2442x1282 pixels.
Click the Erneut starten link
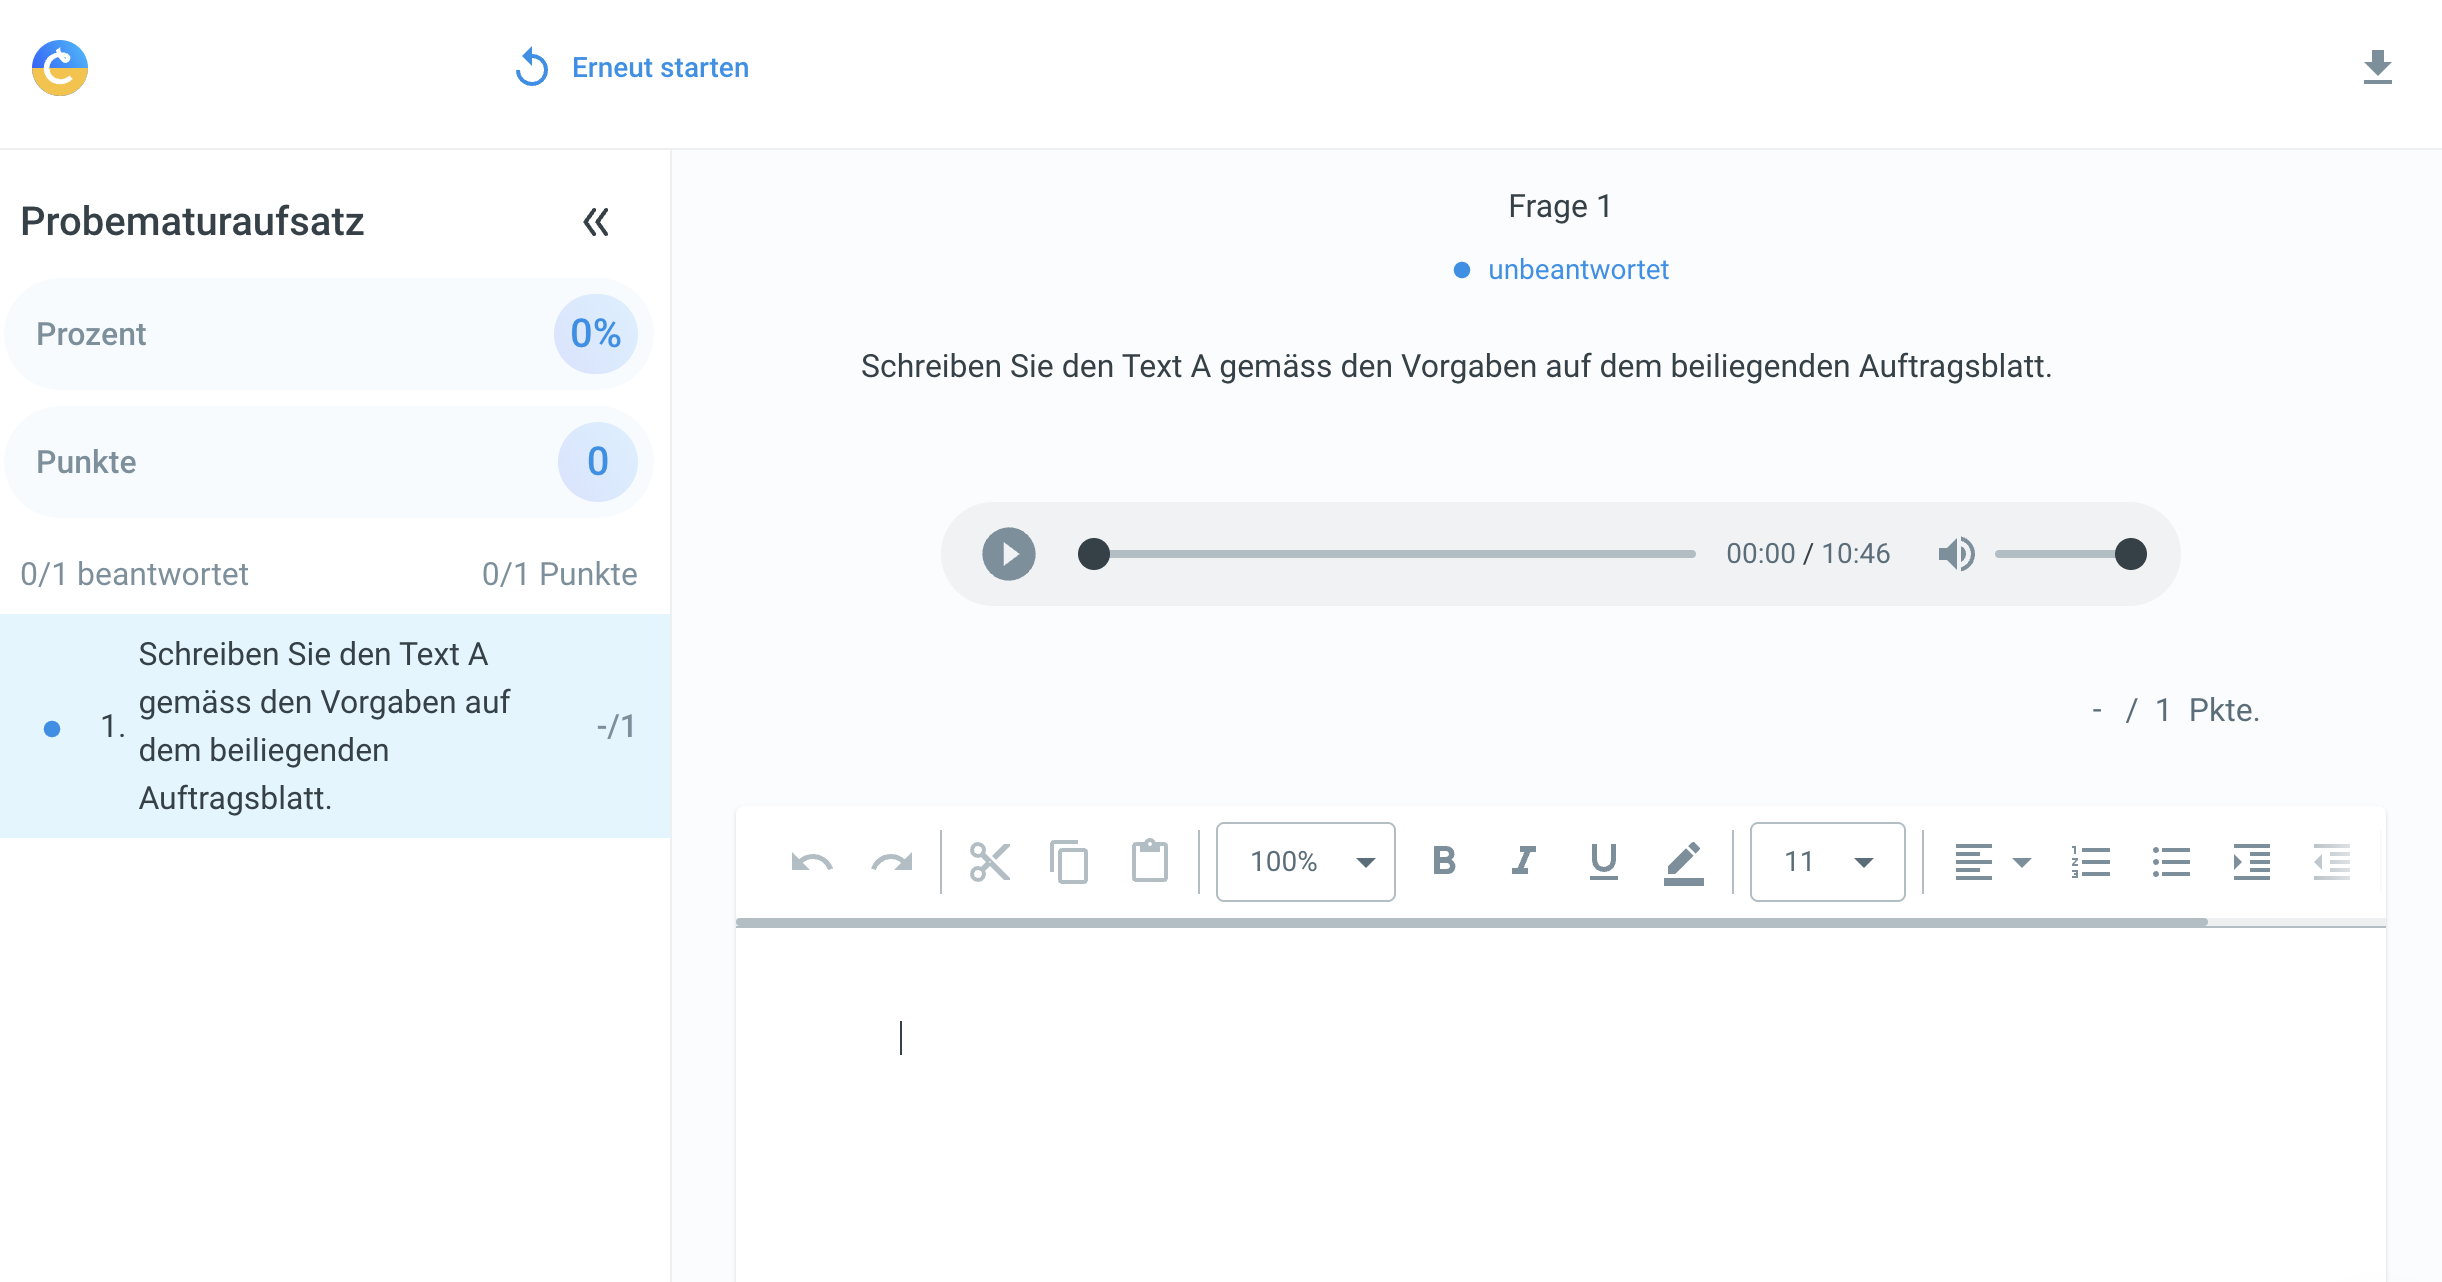[x=659, y=68]
